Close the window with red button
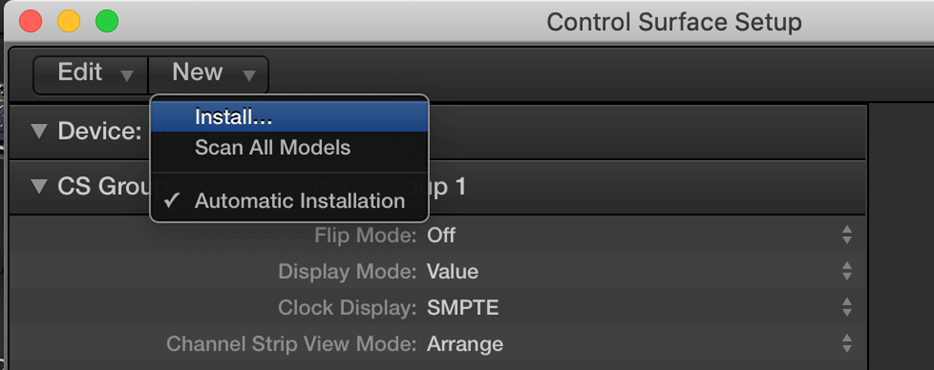Screen dimensions: 934x370 [31, 21]
